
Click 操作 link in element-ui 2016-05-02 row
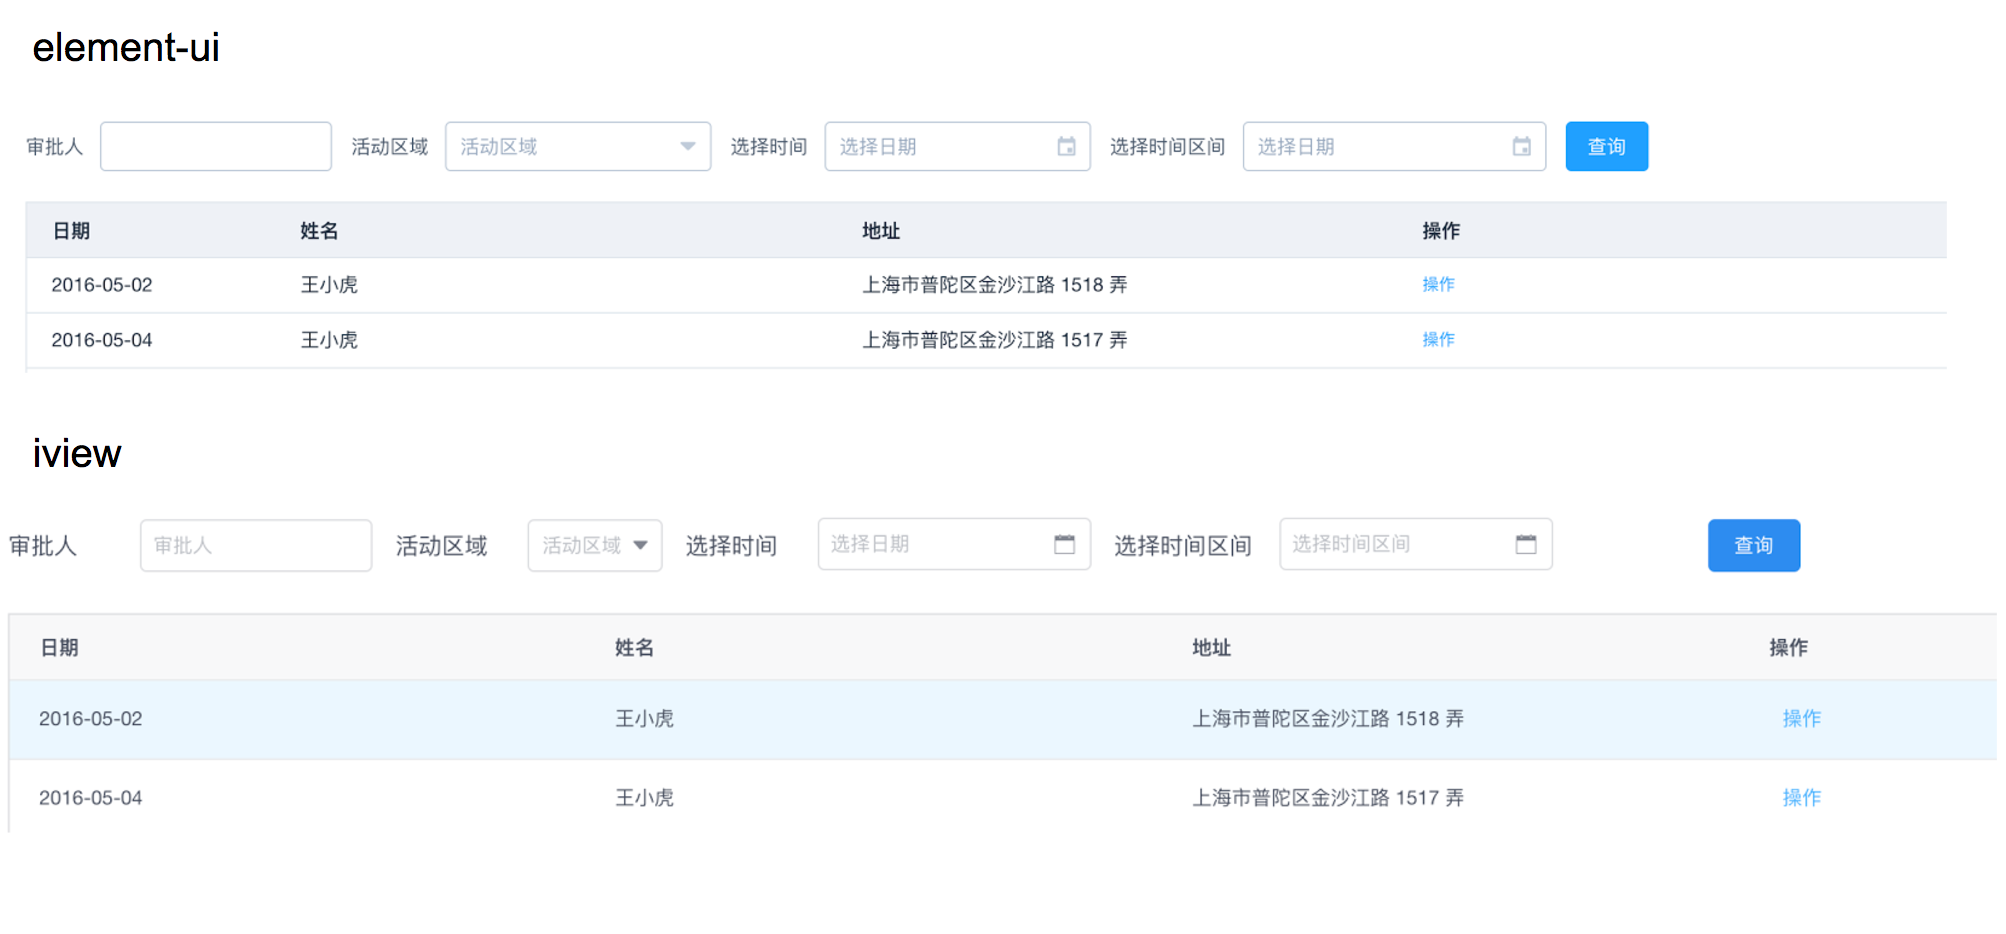[1438, 284]
